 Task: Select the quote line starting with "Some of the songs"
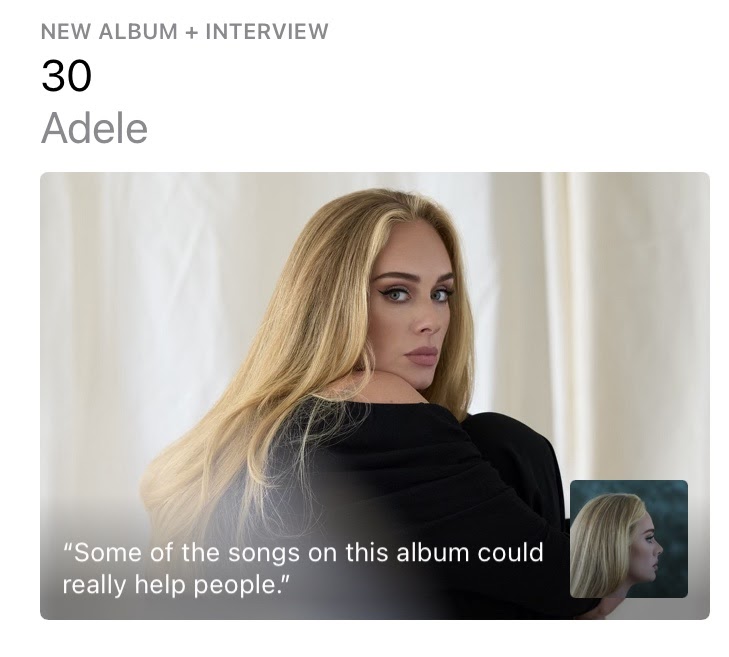click(303, 552)
